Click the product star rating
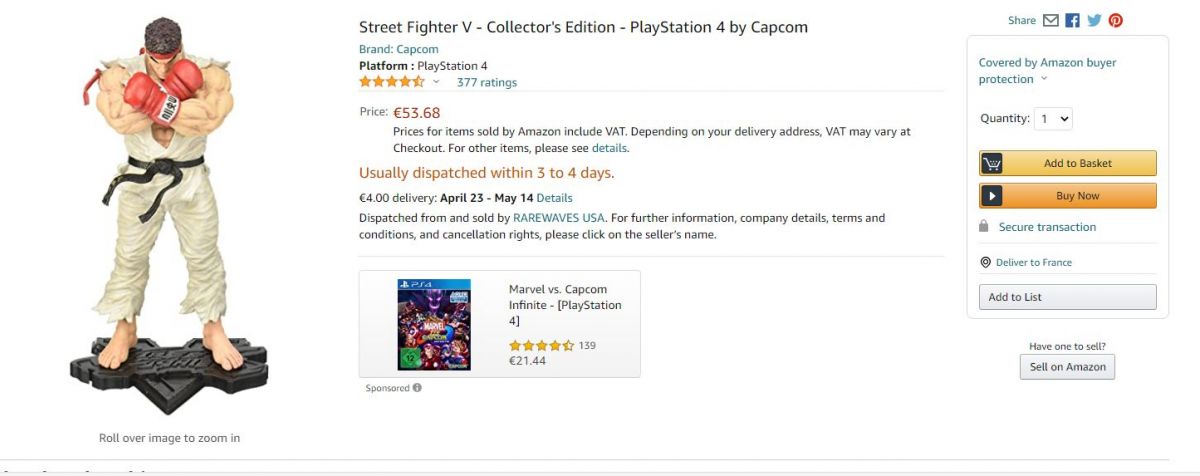Viewport: 1200px width, 476px height. click(392, 82)
